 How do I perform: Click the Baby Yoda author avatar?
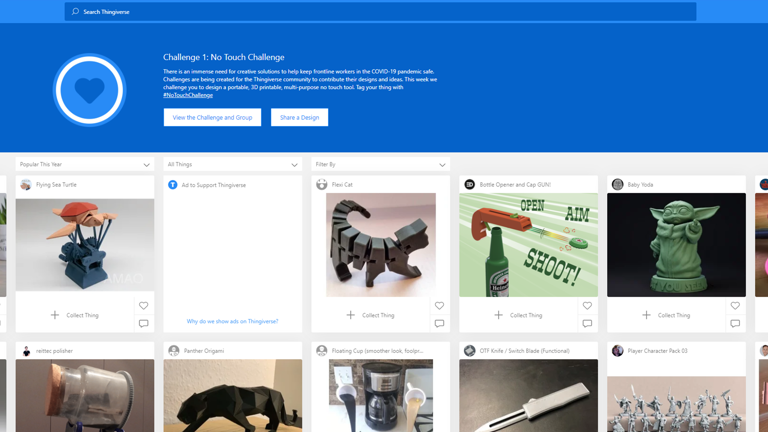click(x=617, y=185)
